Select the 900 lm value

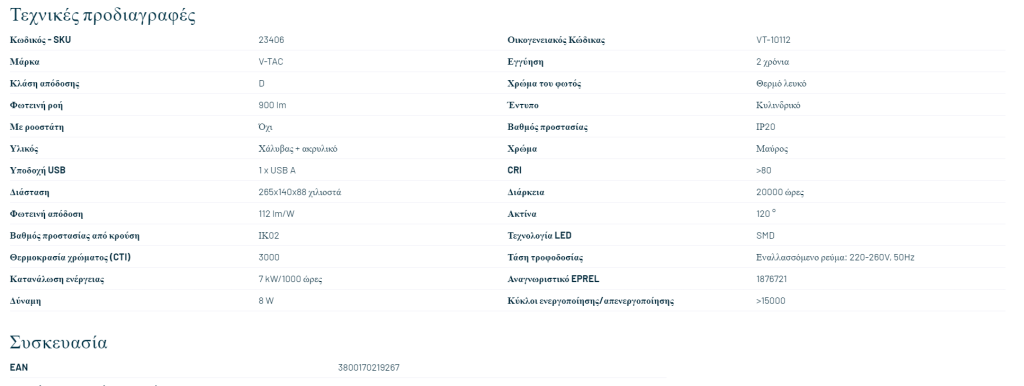click(x=272, y=105)
